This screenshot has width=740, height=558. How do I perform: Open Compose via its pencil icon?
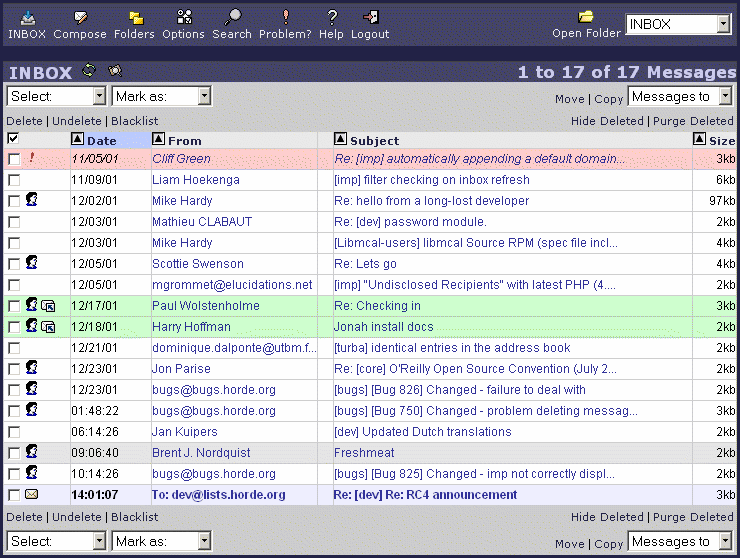80,18
